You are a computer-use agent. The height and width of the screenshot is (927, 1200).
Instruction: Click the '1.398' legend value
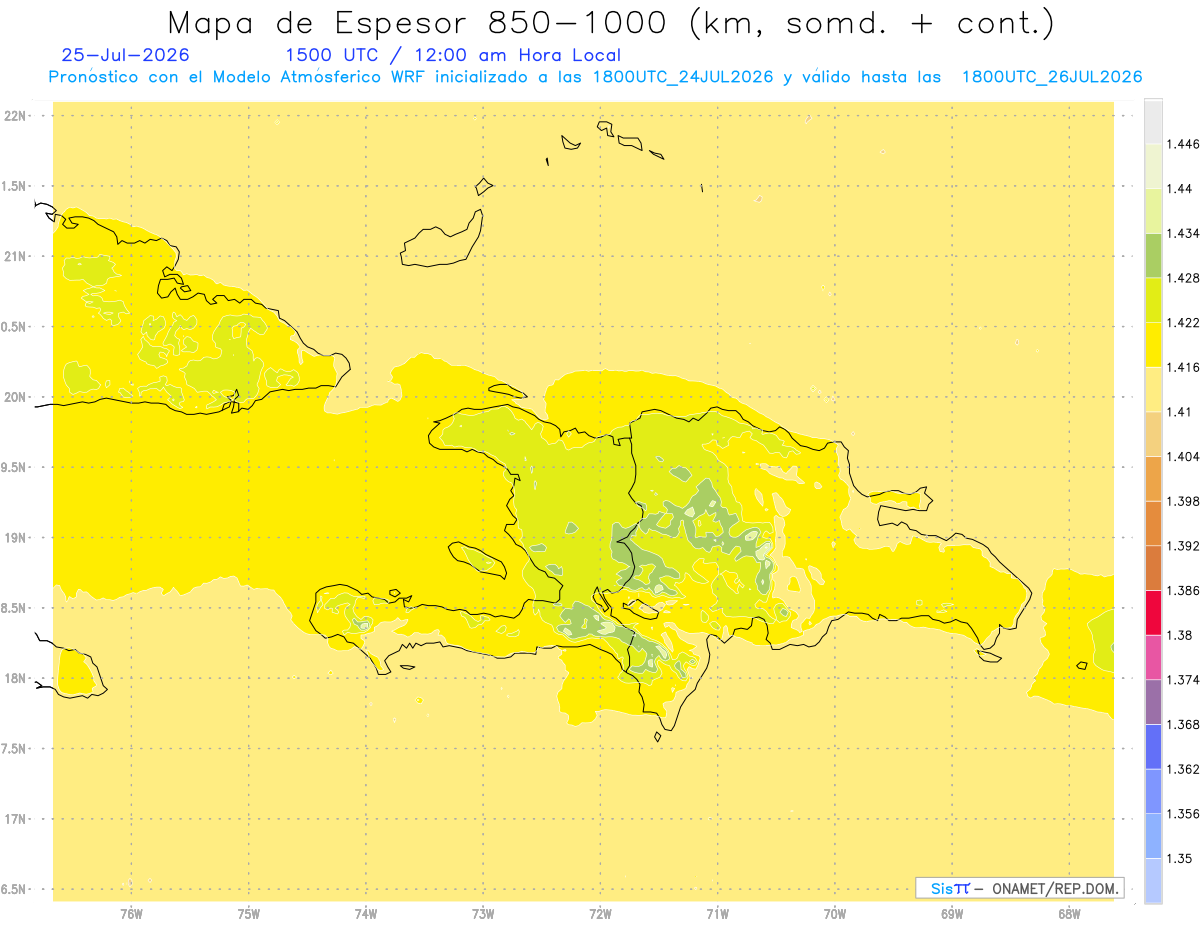click(x=1182, y=501)
